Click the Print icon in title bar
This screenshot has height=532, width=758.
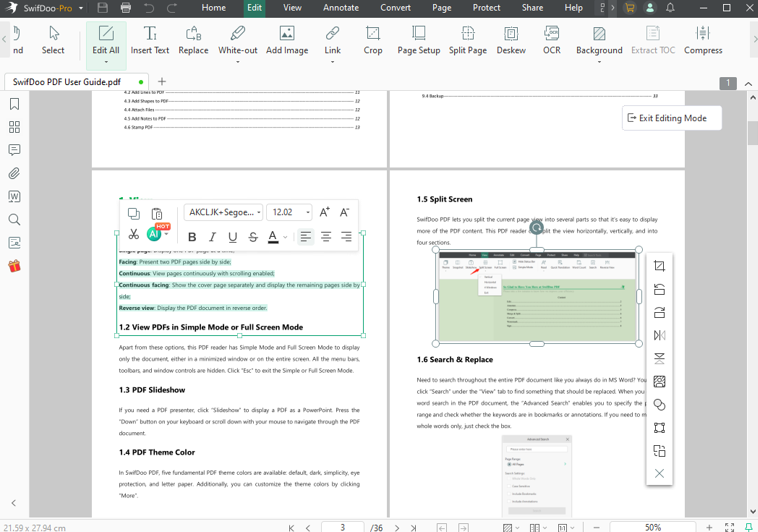click(x=126, y=8)
